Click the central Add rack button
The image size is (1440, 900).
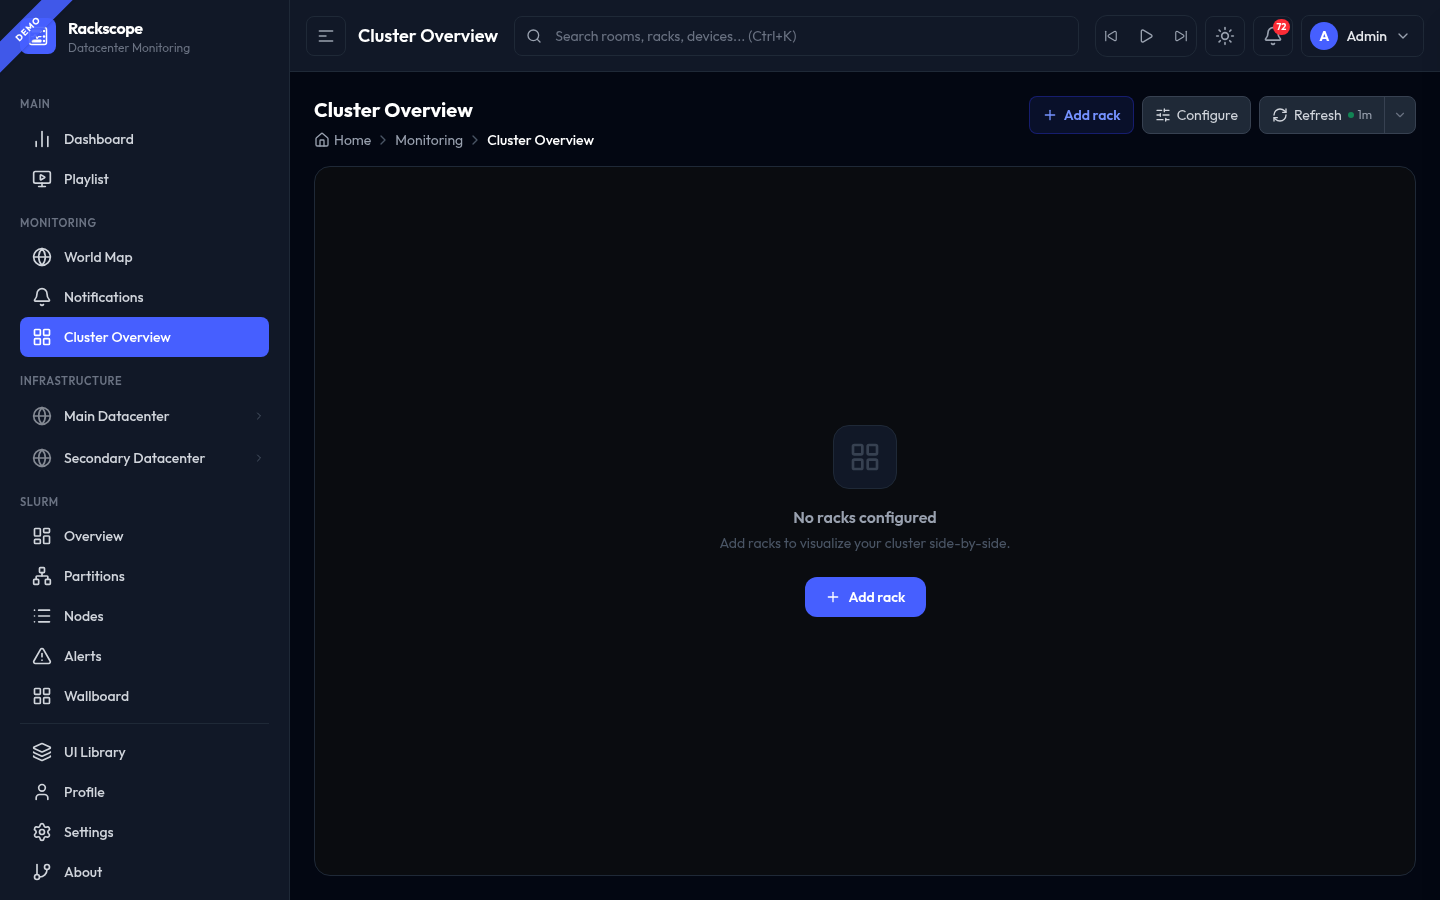865,597
